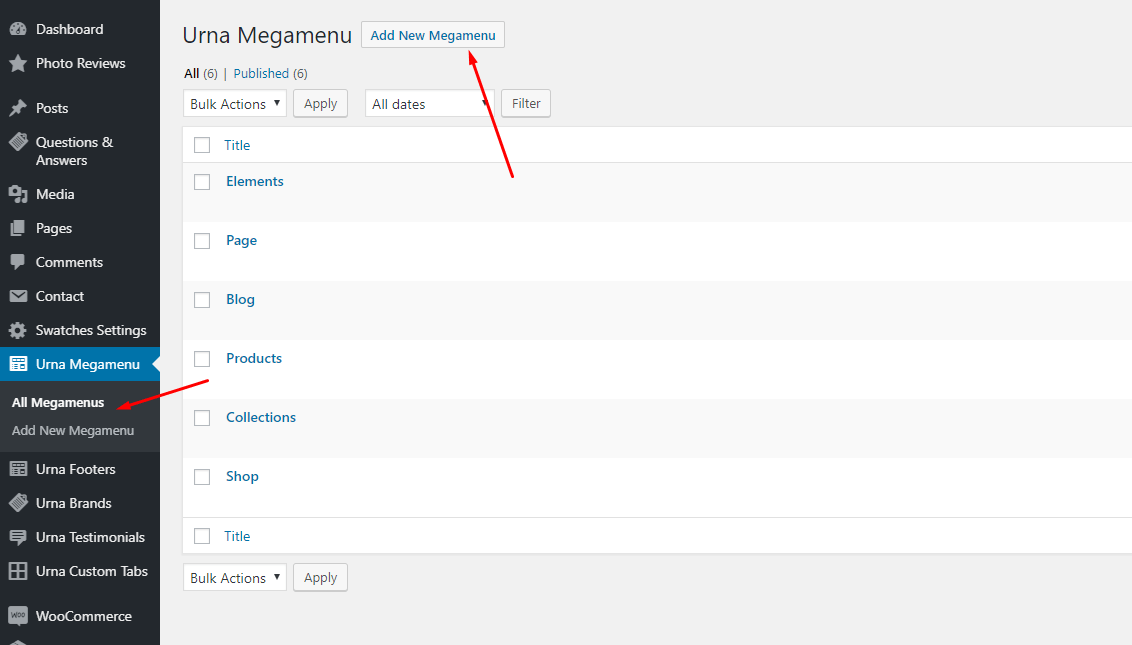Open All Megamenus submenu item
Viewport: 1132px width, 645px height.
(58, 402)
